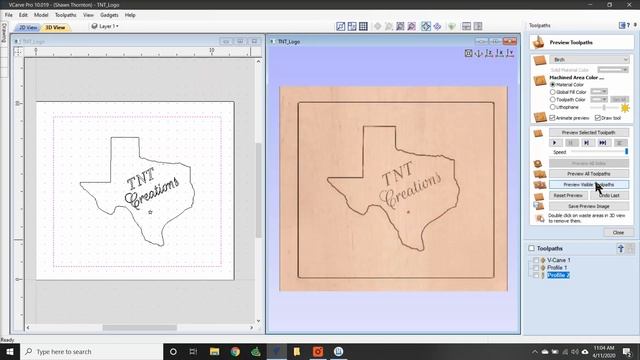
Task: Open Chrome from the taskbar
Action: (x=235, y=351)
